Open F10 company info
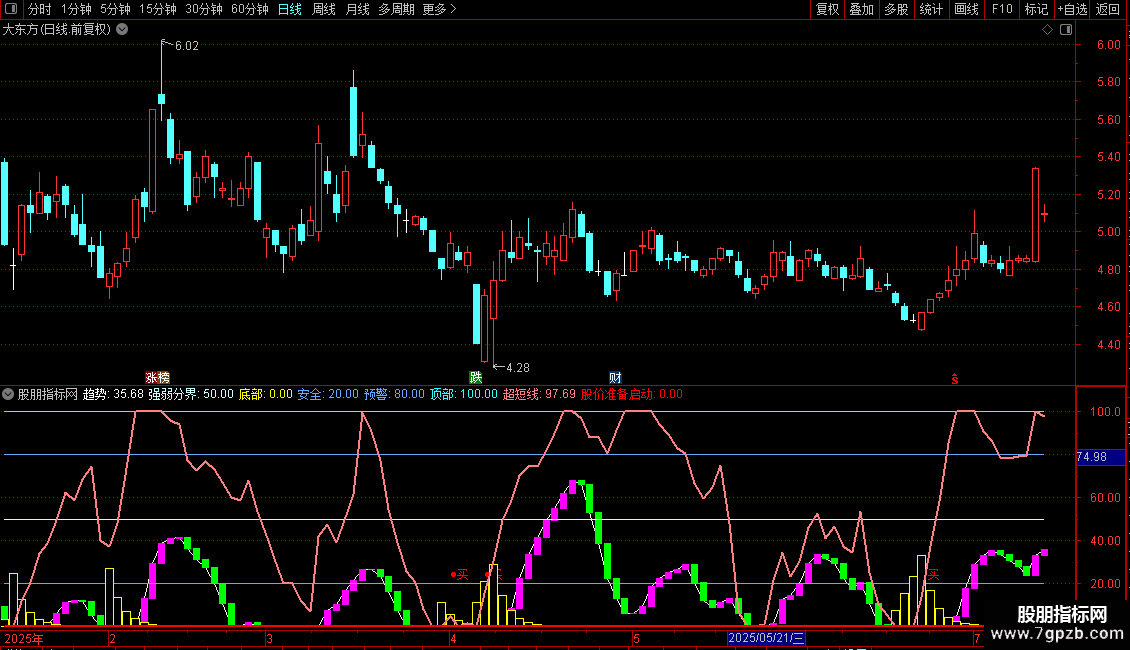 [x=1002, y=9]
